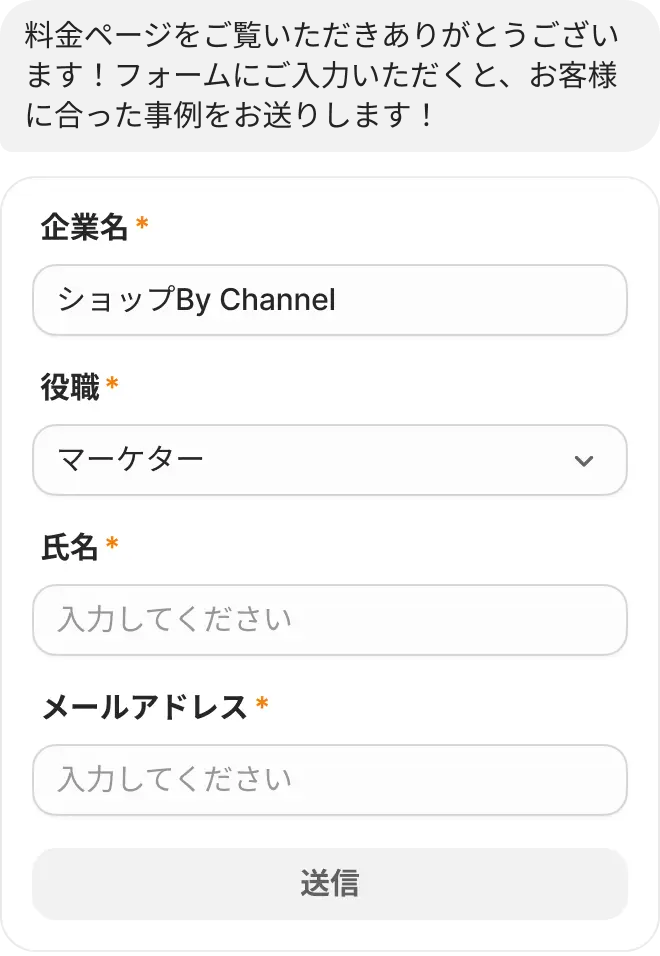Click the word "Channel" in the company field
Screen dimensions: 660x956
coord(278,300)
